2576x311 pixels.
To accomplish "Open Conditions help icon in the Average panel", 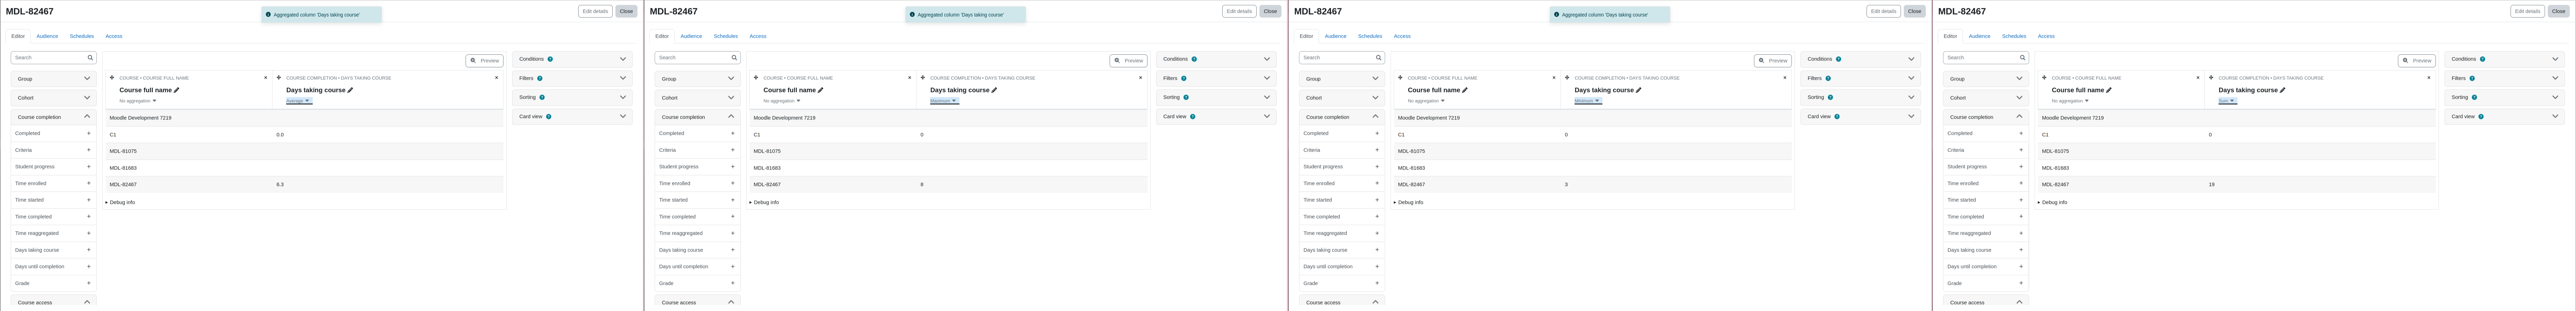I will click(550, 59).
